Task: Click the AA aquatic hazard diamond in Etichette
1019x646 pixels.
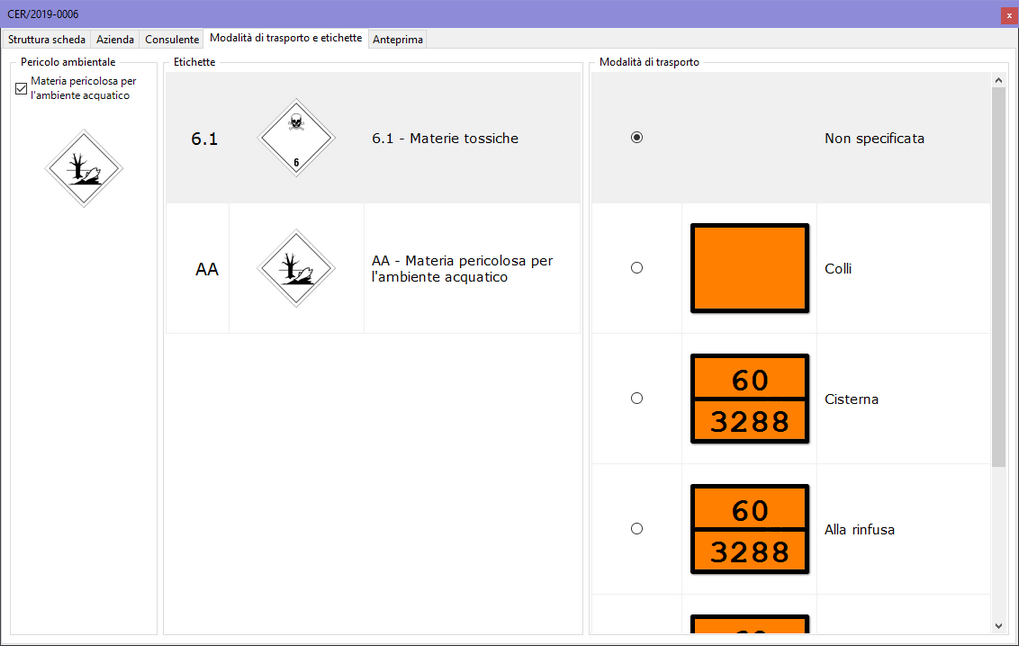Action: pos(296,268)
